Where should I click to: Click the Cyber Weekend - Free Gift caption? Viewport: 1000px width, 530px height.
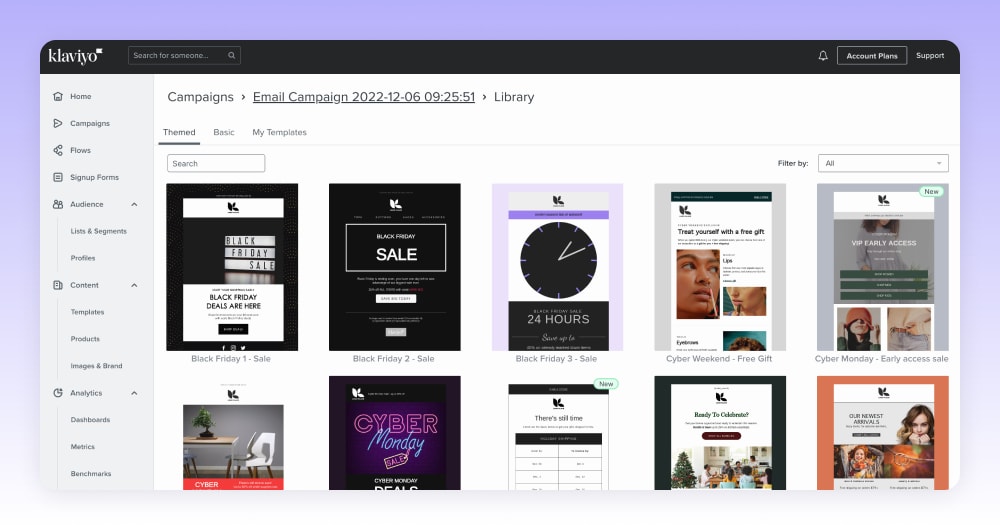[719, 359]
